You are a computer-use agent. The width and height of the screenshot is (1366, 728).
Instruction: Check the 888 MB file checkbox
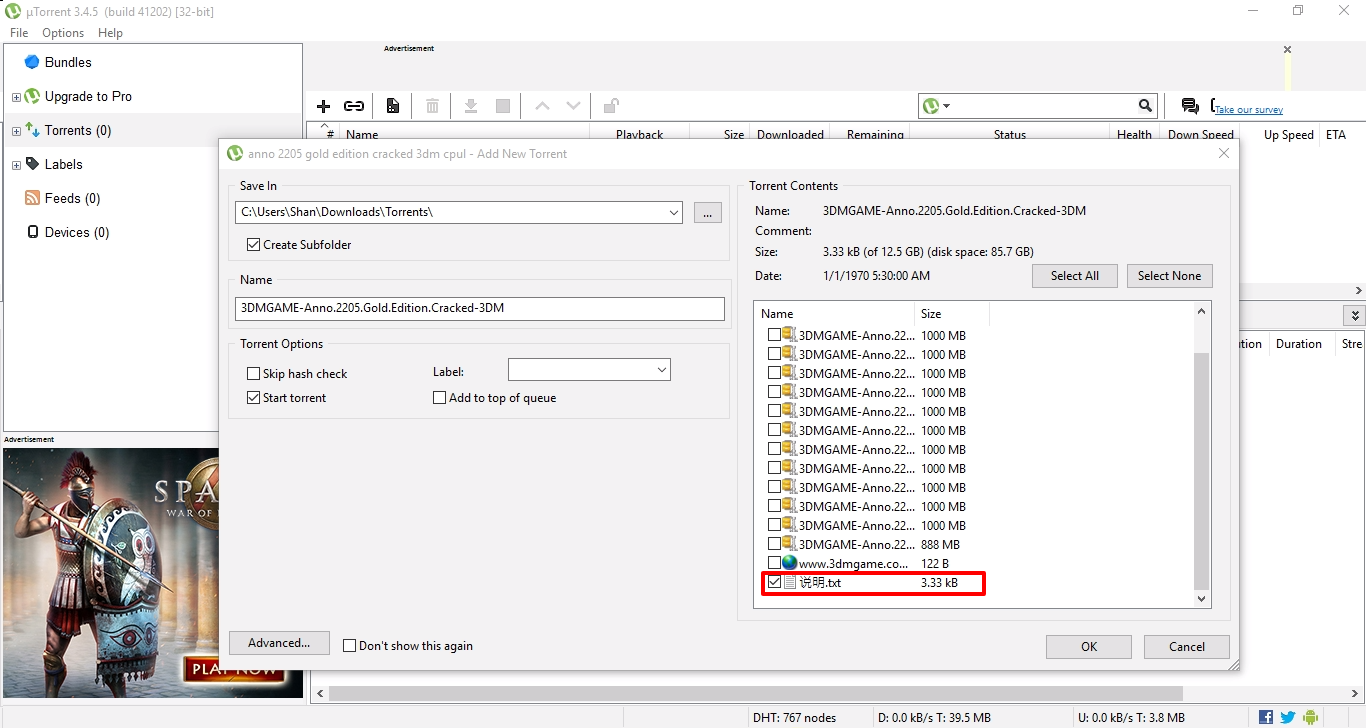tap(774, 544)
